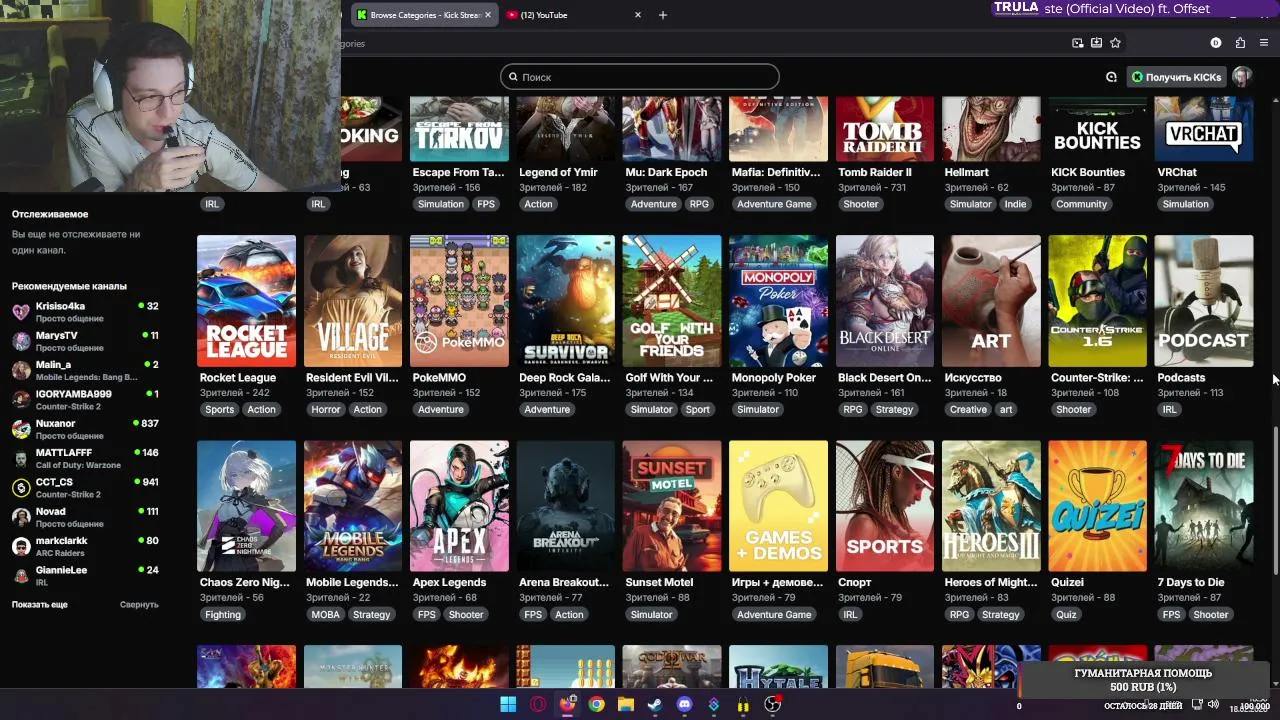Open the Black Desert Online cover
Viewport: 1280px width, 720px height.
[885, 301]
